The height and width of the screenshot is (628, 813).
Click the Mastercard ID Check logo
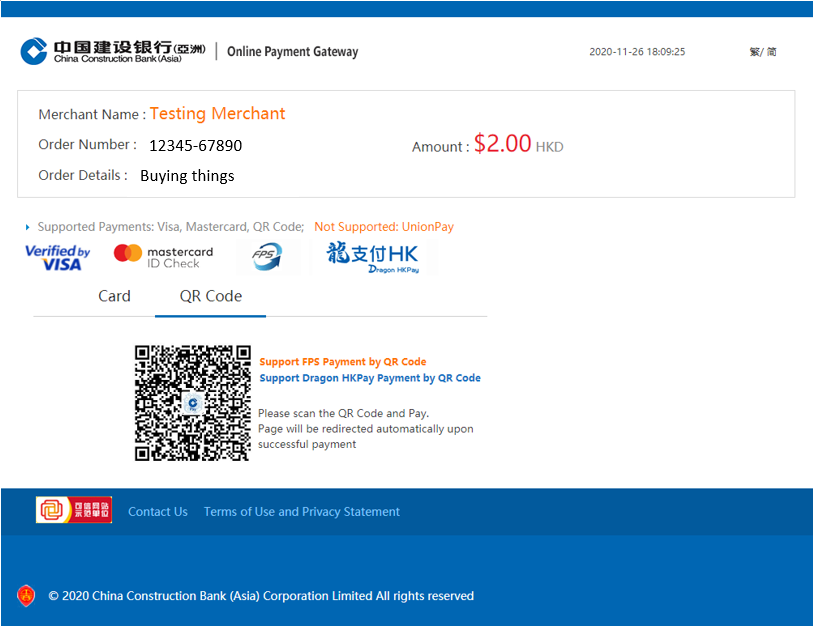click(163, 257)
